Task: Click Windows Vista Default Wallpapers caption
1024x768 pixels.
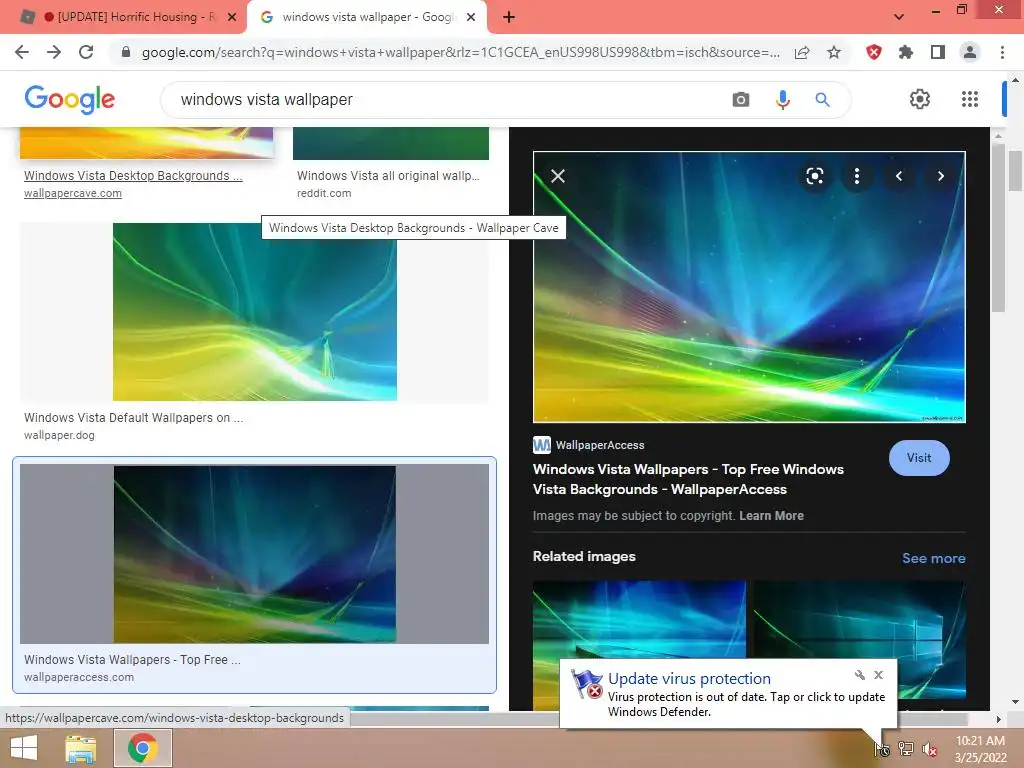Action: [x=133, y=418]
